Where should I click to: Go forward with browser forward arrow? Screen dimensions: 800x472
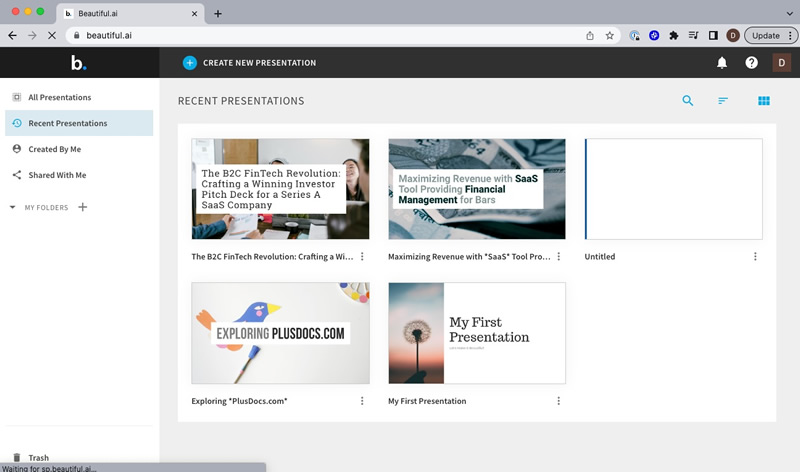[32, 35]
